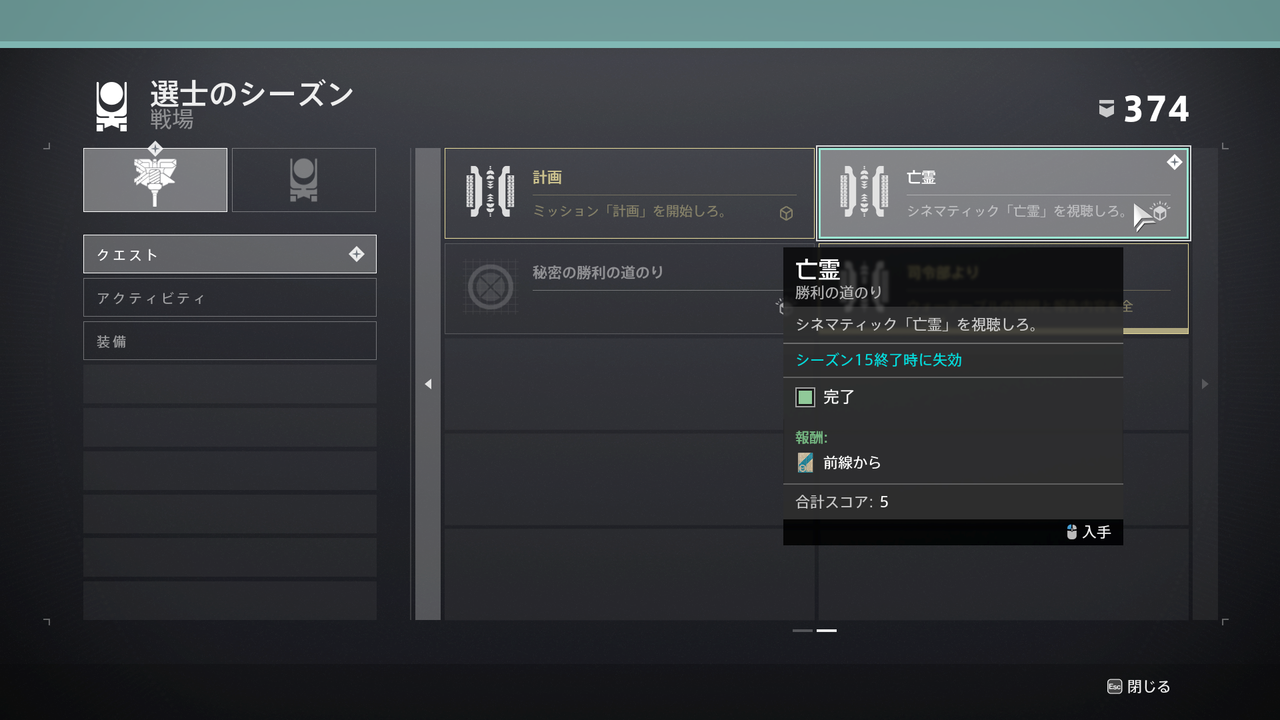This screenshot has width=1280, height=720.
Task: Click the 亡霊 card's emblem icon
Action: pyautogui.click(x=864, y=190)
